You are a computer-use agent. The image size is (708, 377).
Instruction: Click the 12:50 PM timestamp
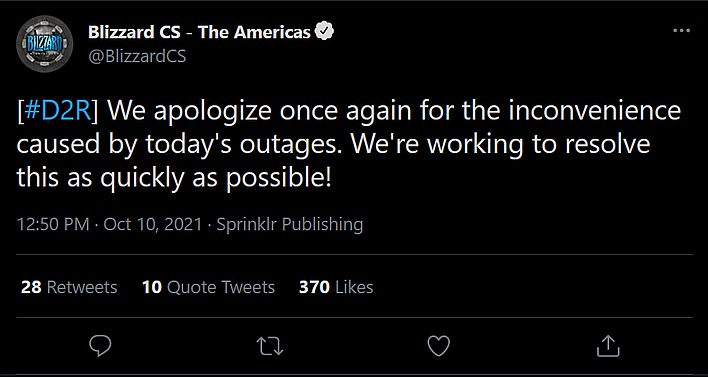pos(52,224)
